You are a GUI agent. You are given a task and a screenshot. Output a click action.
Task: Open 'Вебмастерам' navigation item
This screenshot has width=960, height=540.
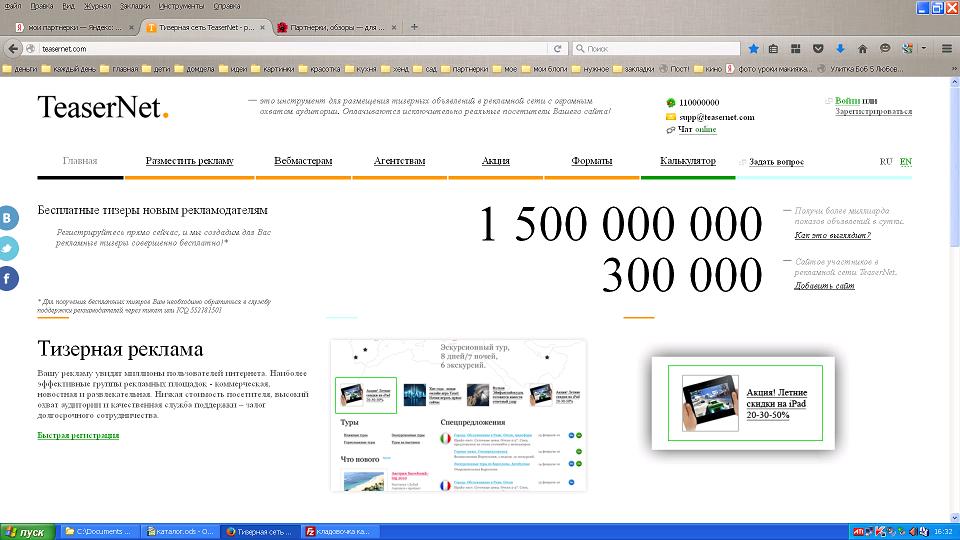(x=303, y=161)
